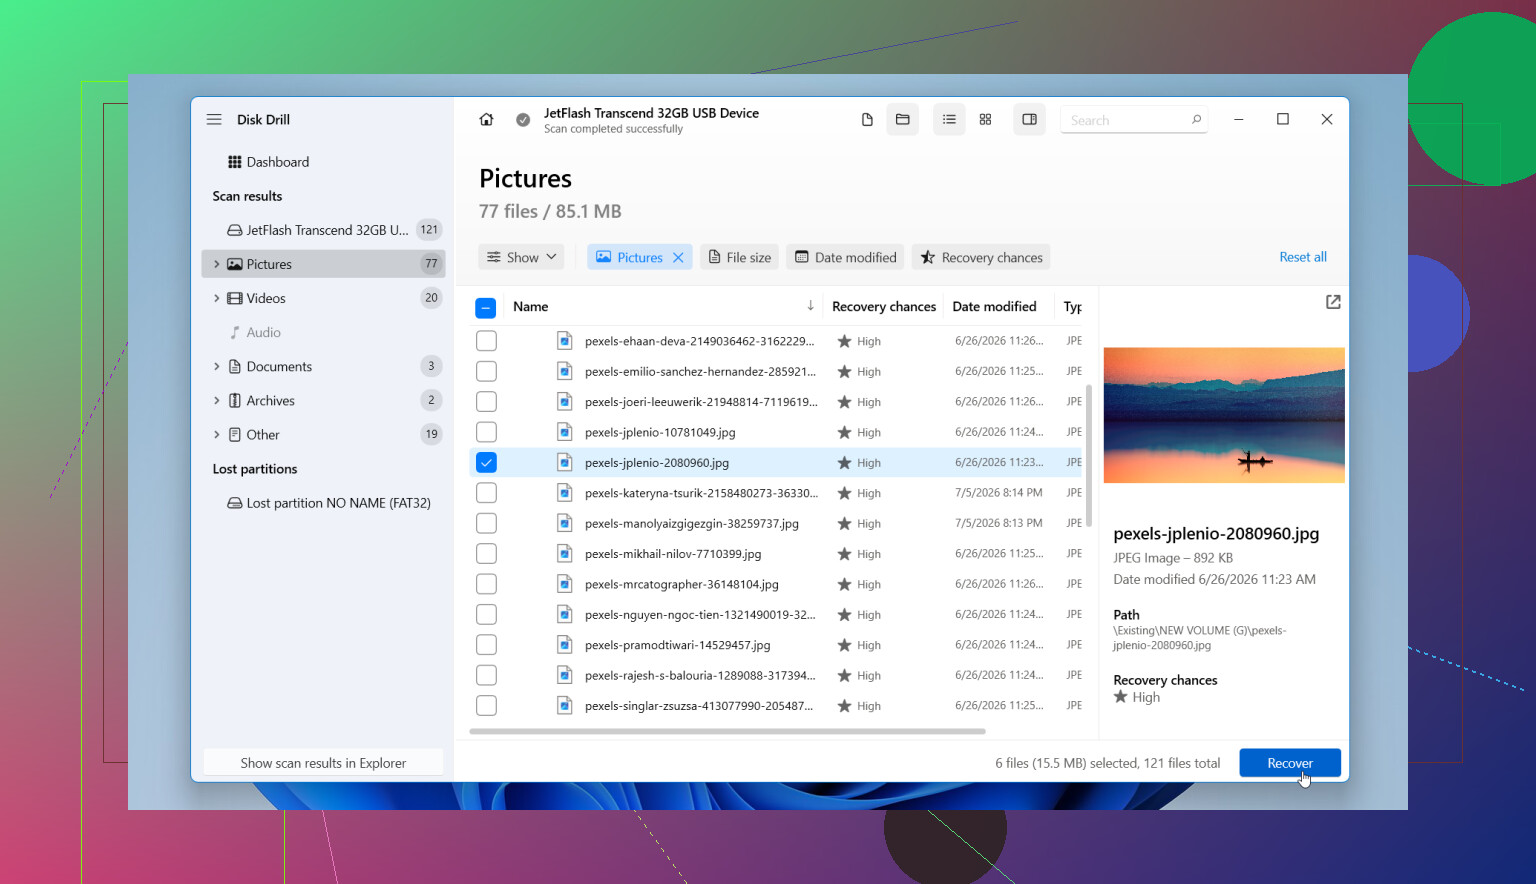The image size is (1536, 884).
Task: Expand the Other tree chevron
Action: click(216, 434)
